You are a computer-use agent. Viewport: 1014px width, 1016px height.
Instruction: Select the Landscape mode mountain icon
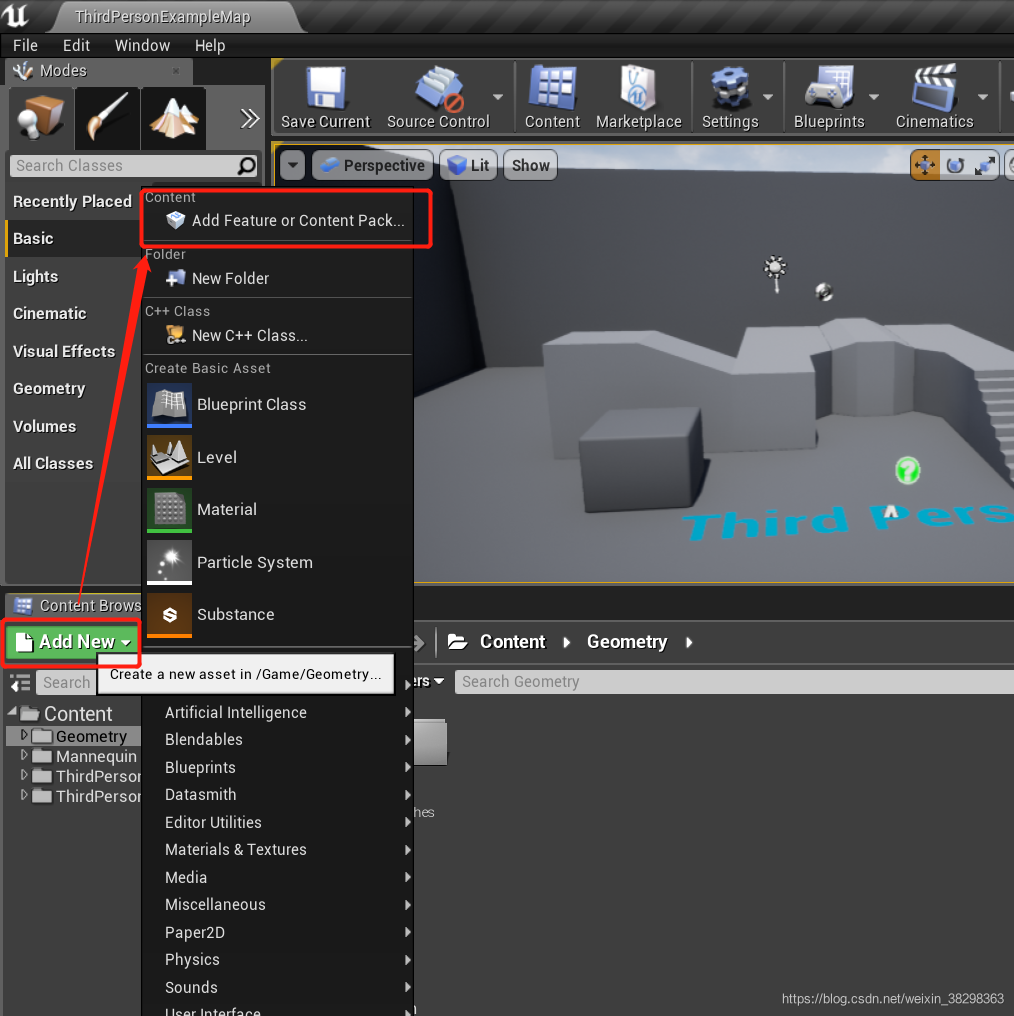pyautogui.click(x=174, y=118)
